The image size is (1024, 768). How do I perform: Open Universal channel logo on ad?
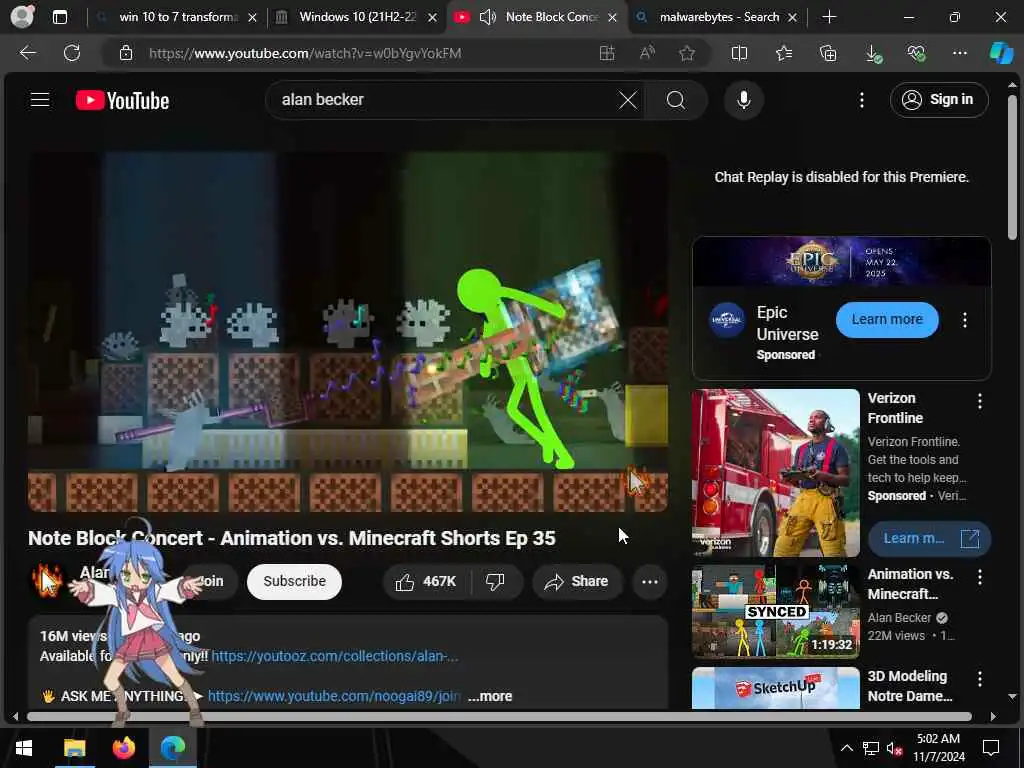click(x=727, y=320)
